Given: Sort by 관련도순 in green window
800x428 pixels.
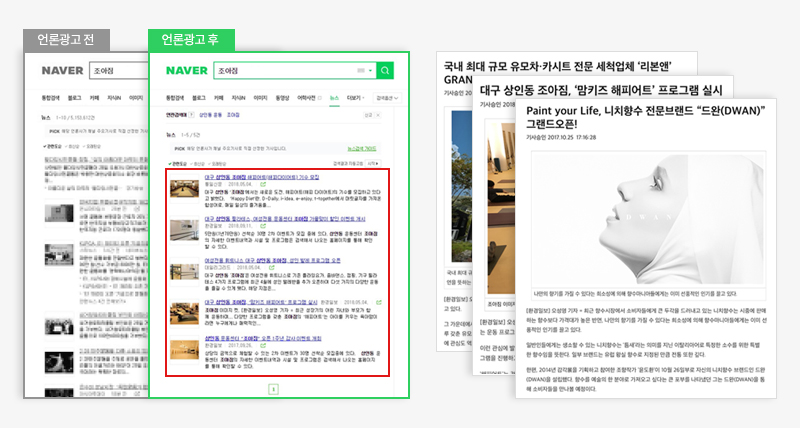Looking at the screenshot, I should coord(178,164).
